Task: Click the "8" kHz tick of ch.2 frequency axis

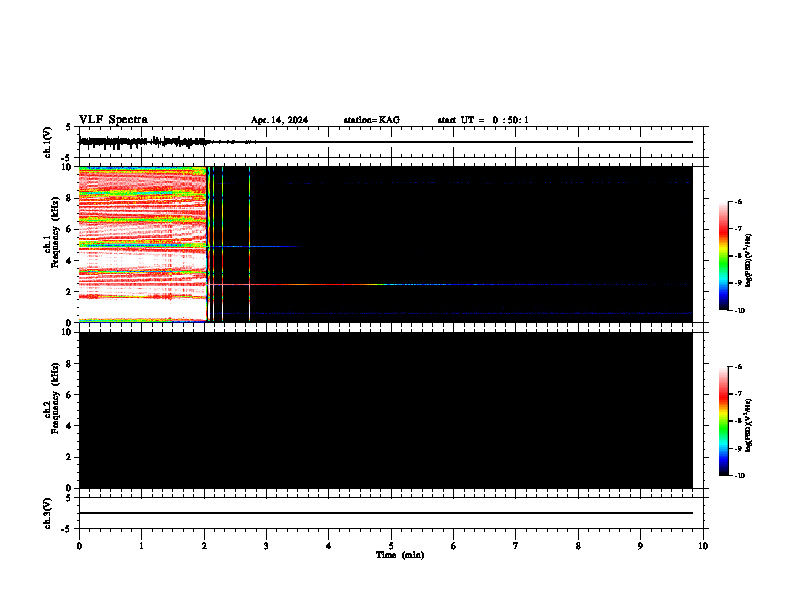Action: tap(70, 364)
